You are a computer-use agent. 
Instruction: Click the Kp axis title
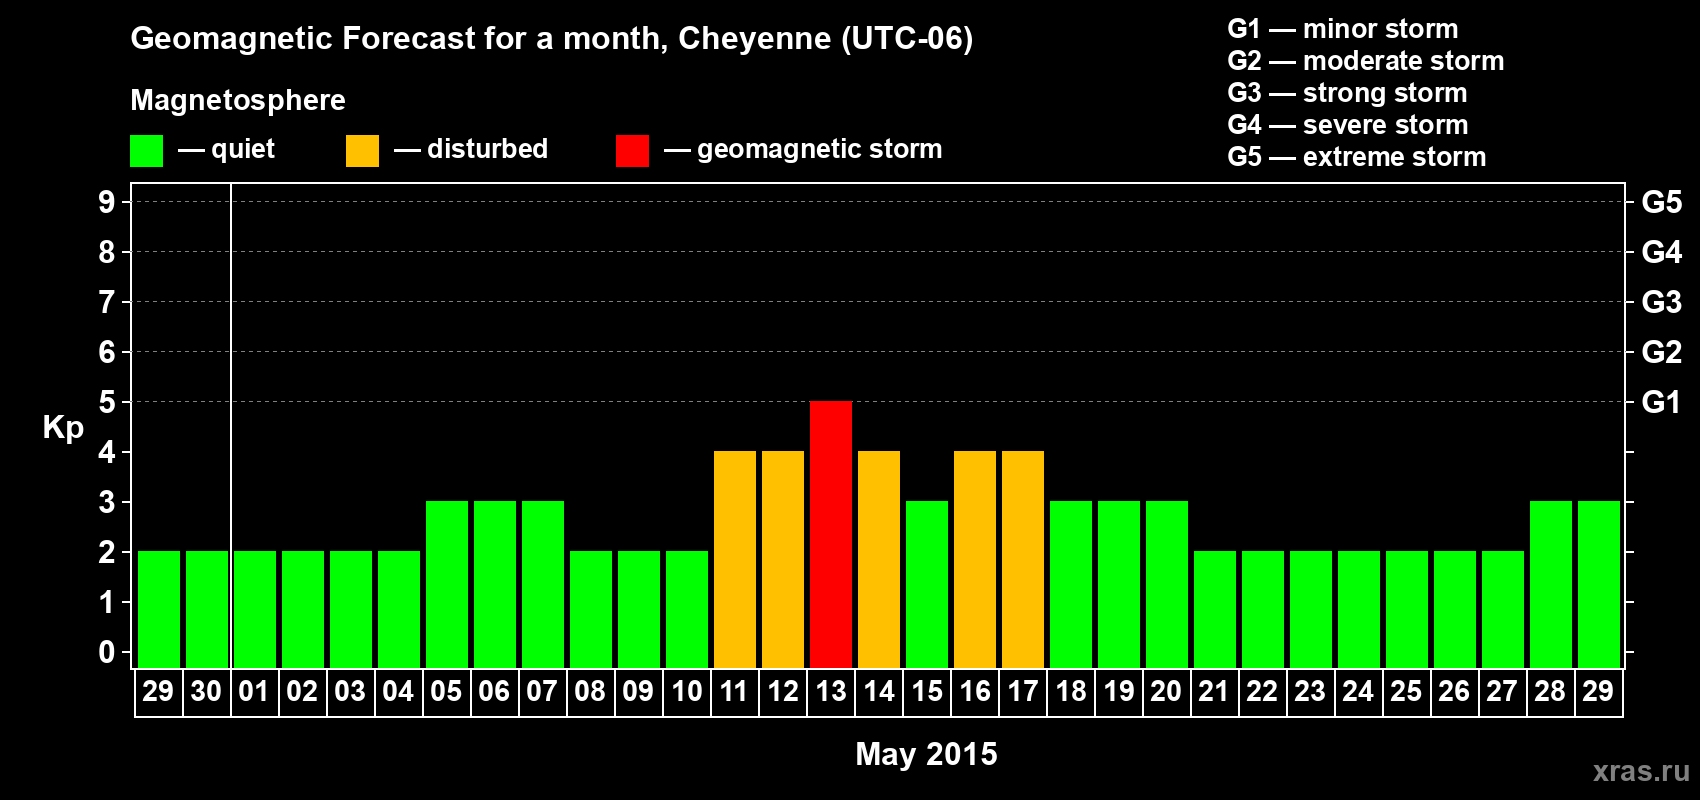[x=63, y=427]
